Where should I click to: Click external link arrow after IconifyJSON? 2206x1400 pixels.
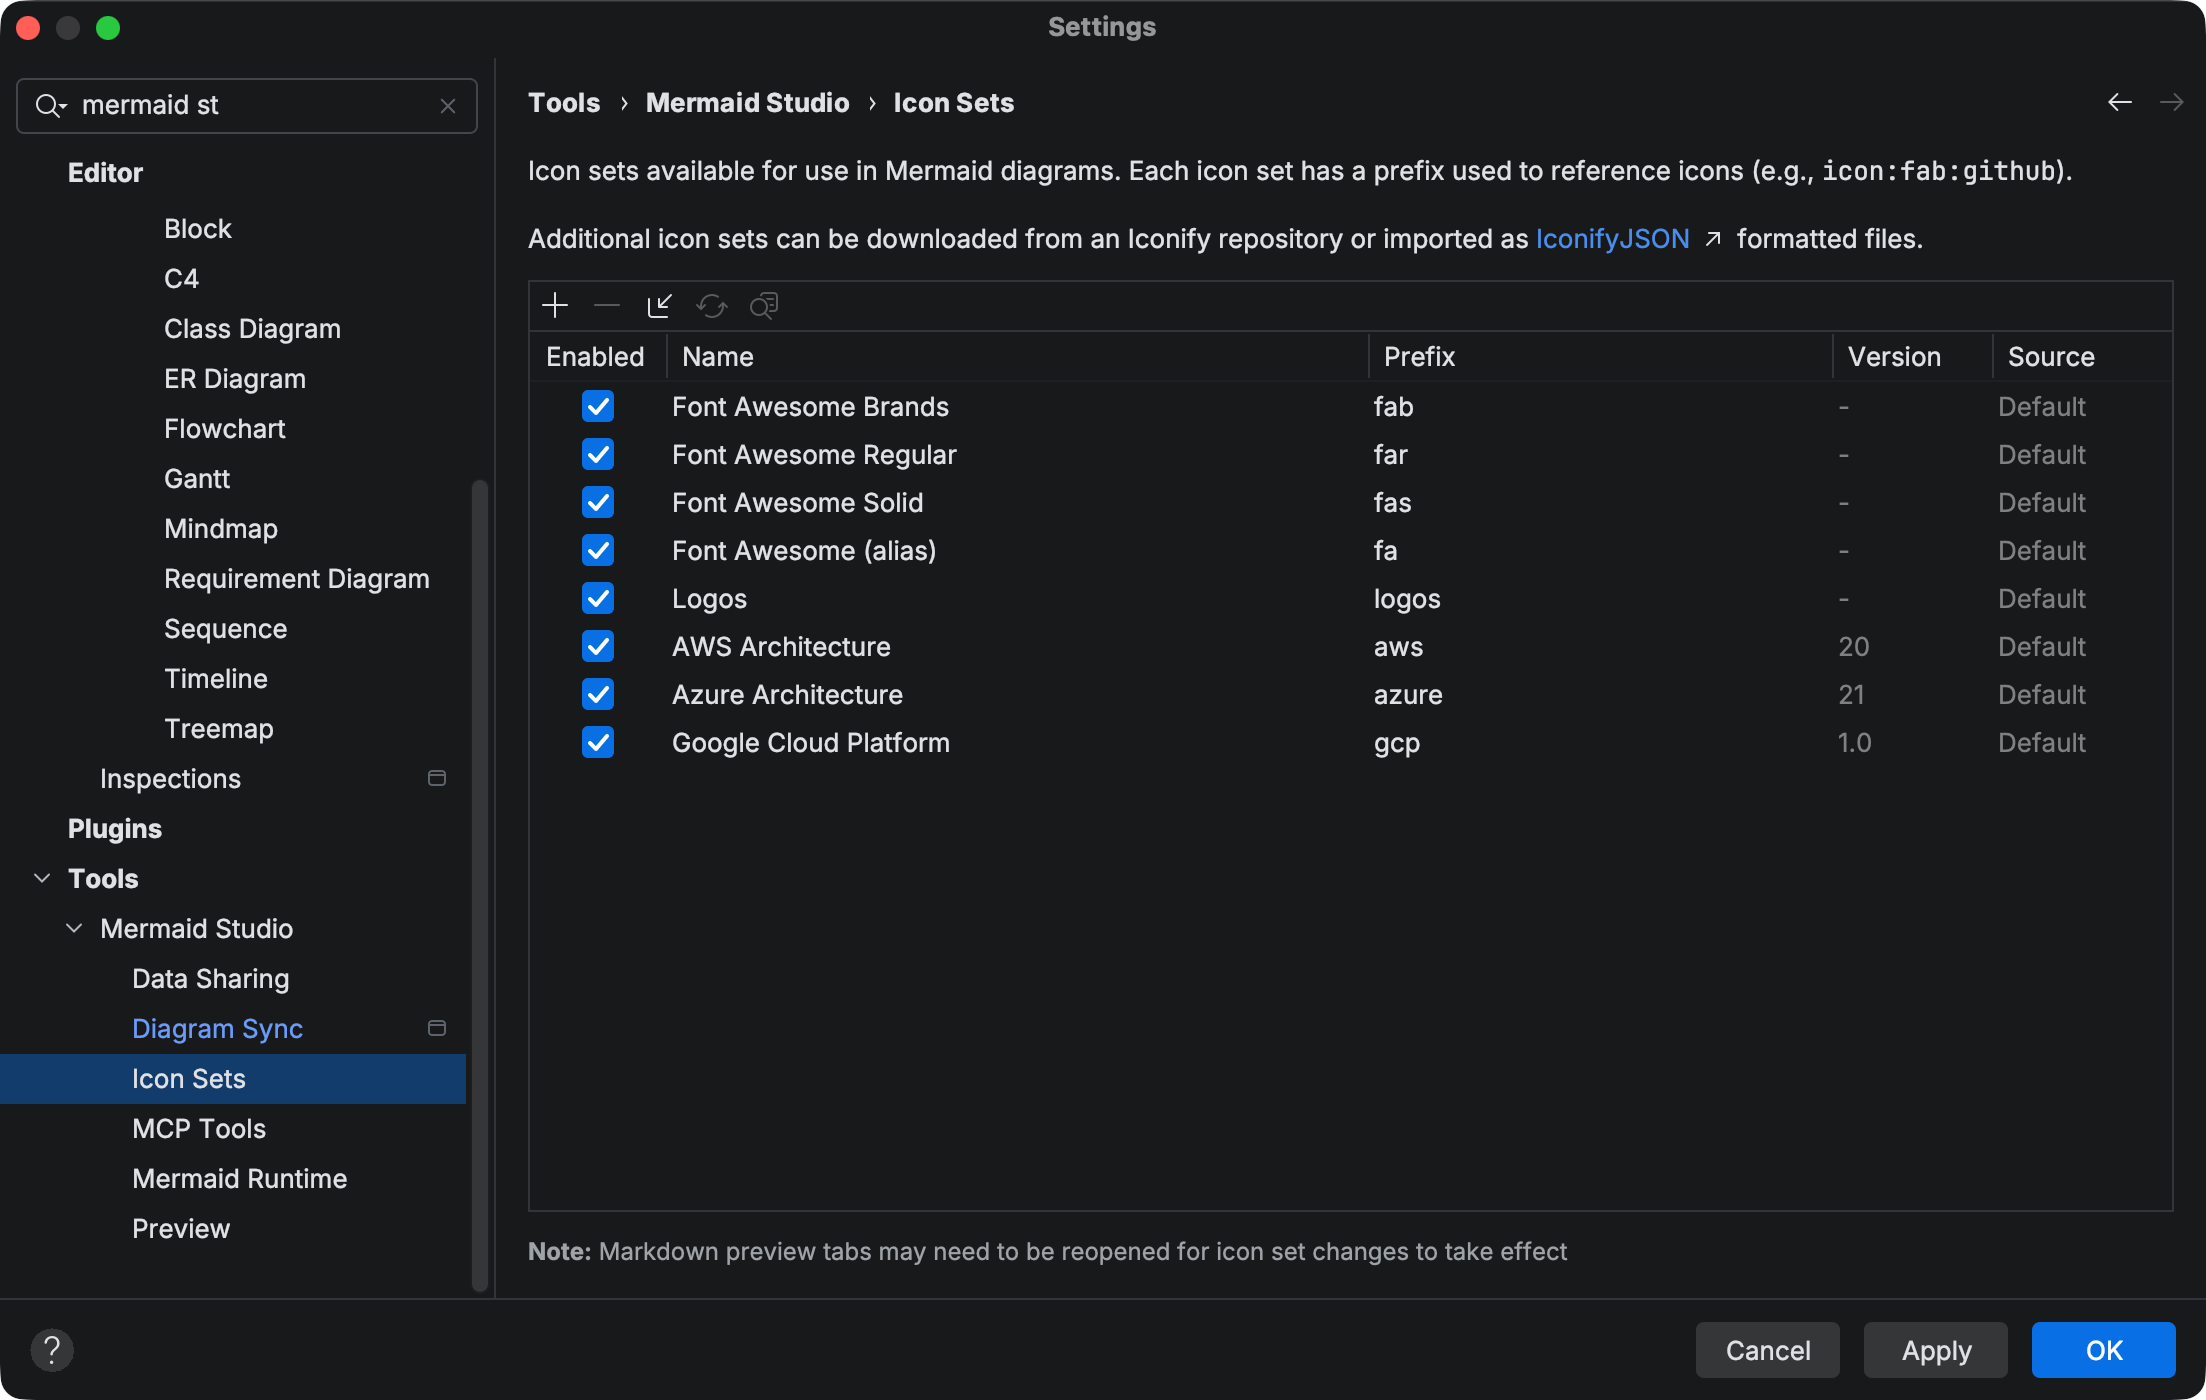pyautogui.click(x=1713, y=239)
